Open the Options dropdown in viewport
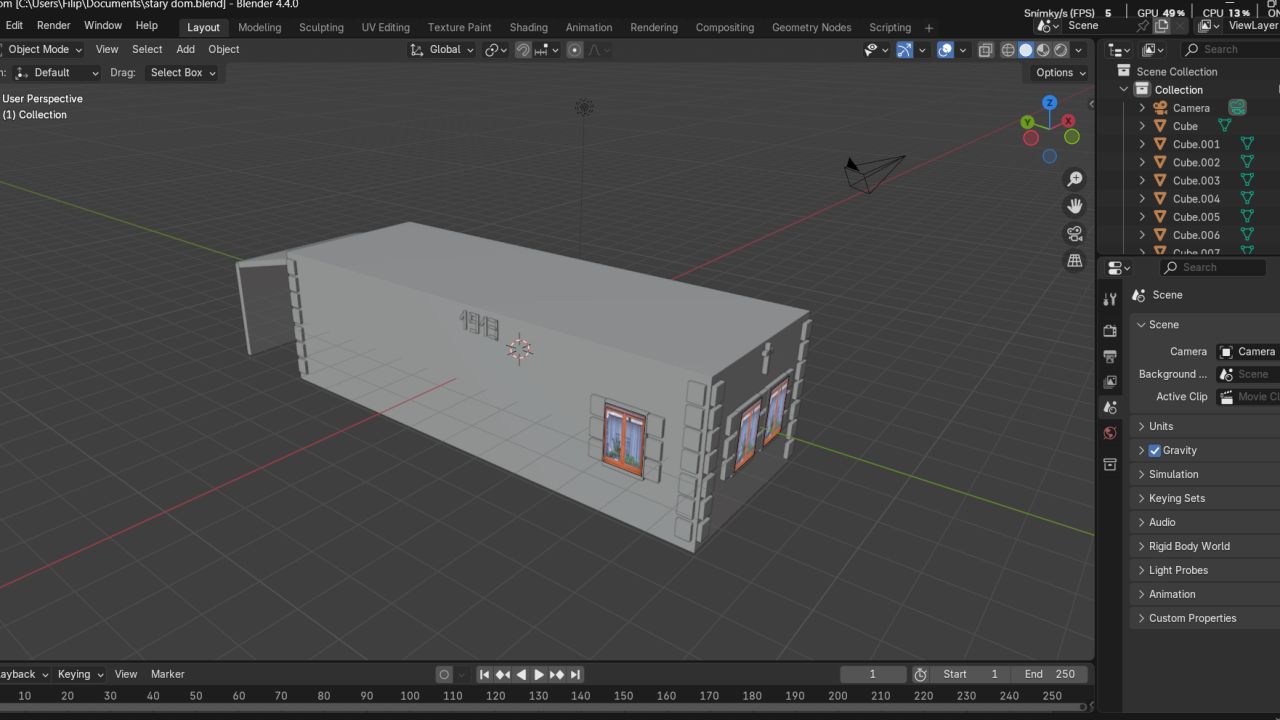Image resolution: width=1280 pixels, height=720 pixels. (x=1060, y=72)
